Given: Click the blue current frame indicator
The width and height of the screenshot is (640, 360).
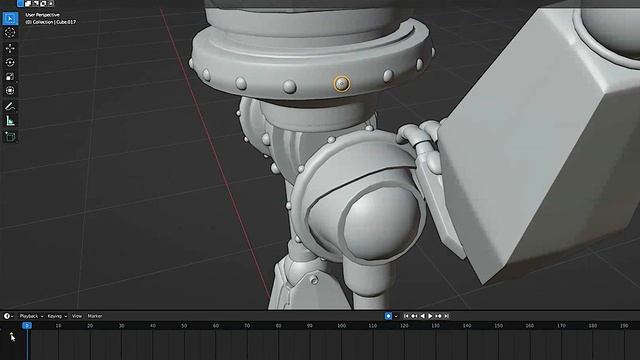Looking at the screenshot, I should pos(27,325).
